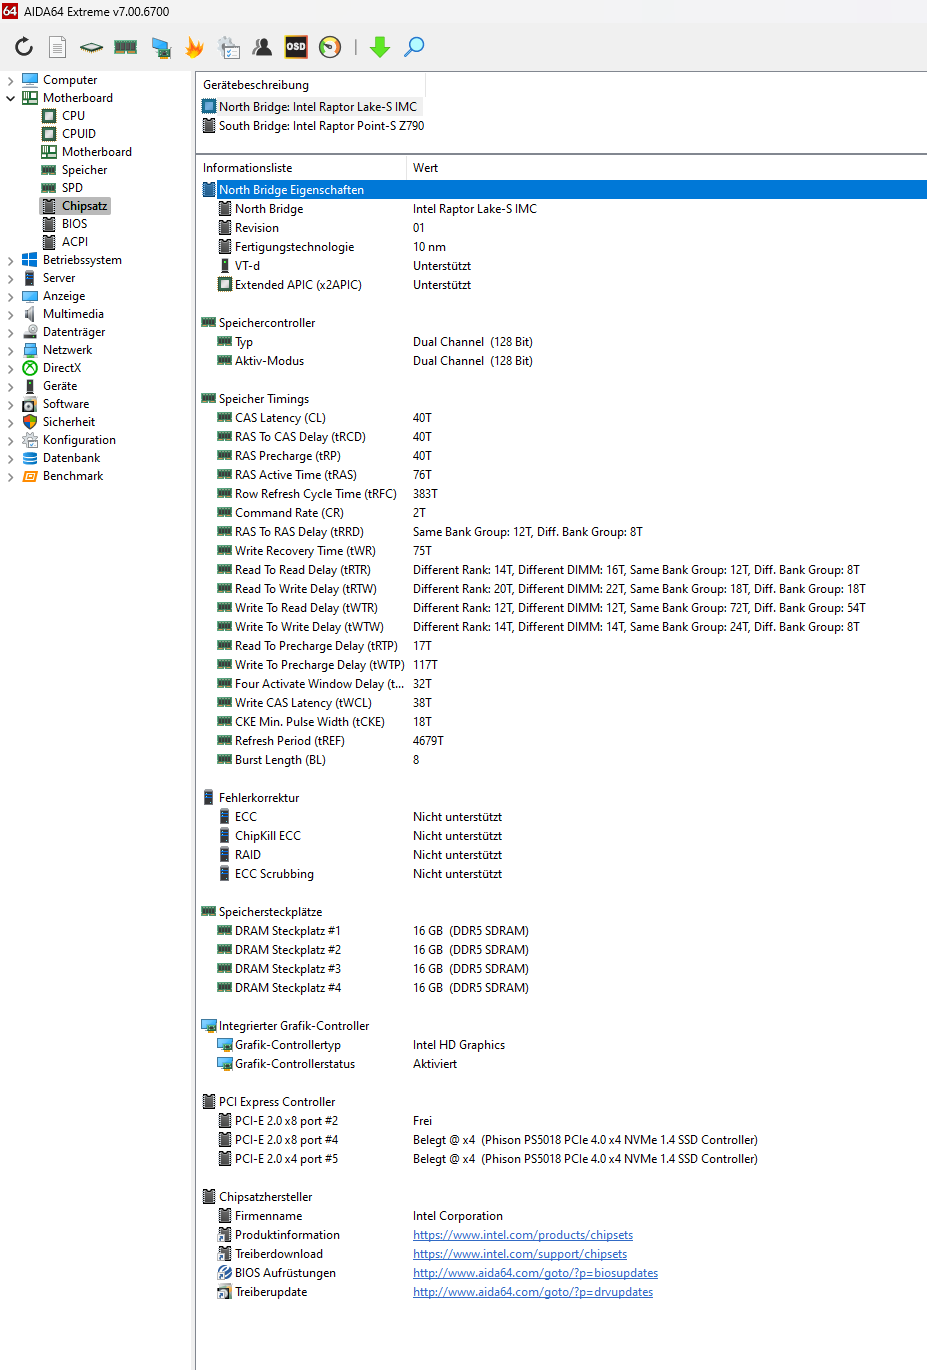Click the Geräte devices icon

(x=30, y=386)
